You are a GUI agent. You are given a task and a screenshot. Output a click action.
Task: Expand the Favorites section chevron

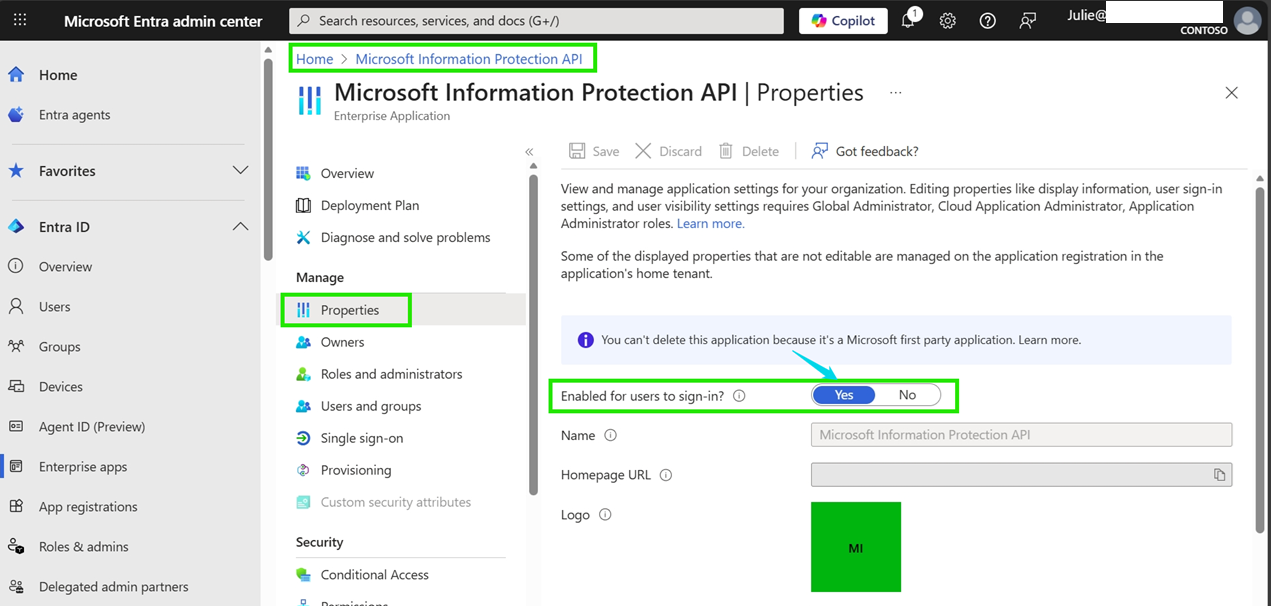pyautogui.click(x=240, y=171)
